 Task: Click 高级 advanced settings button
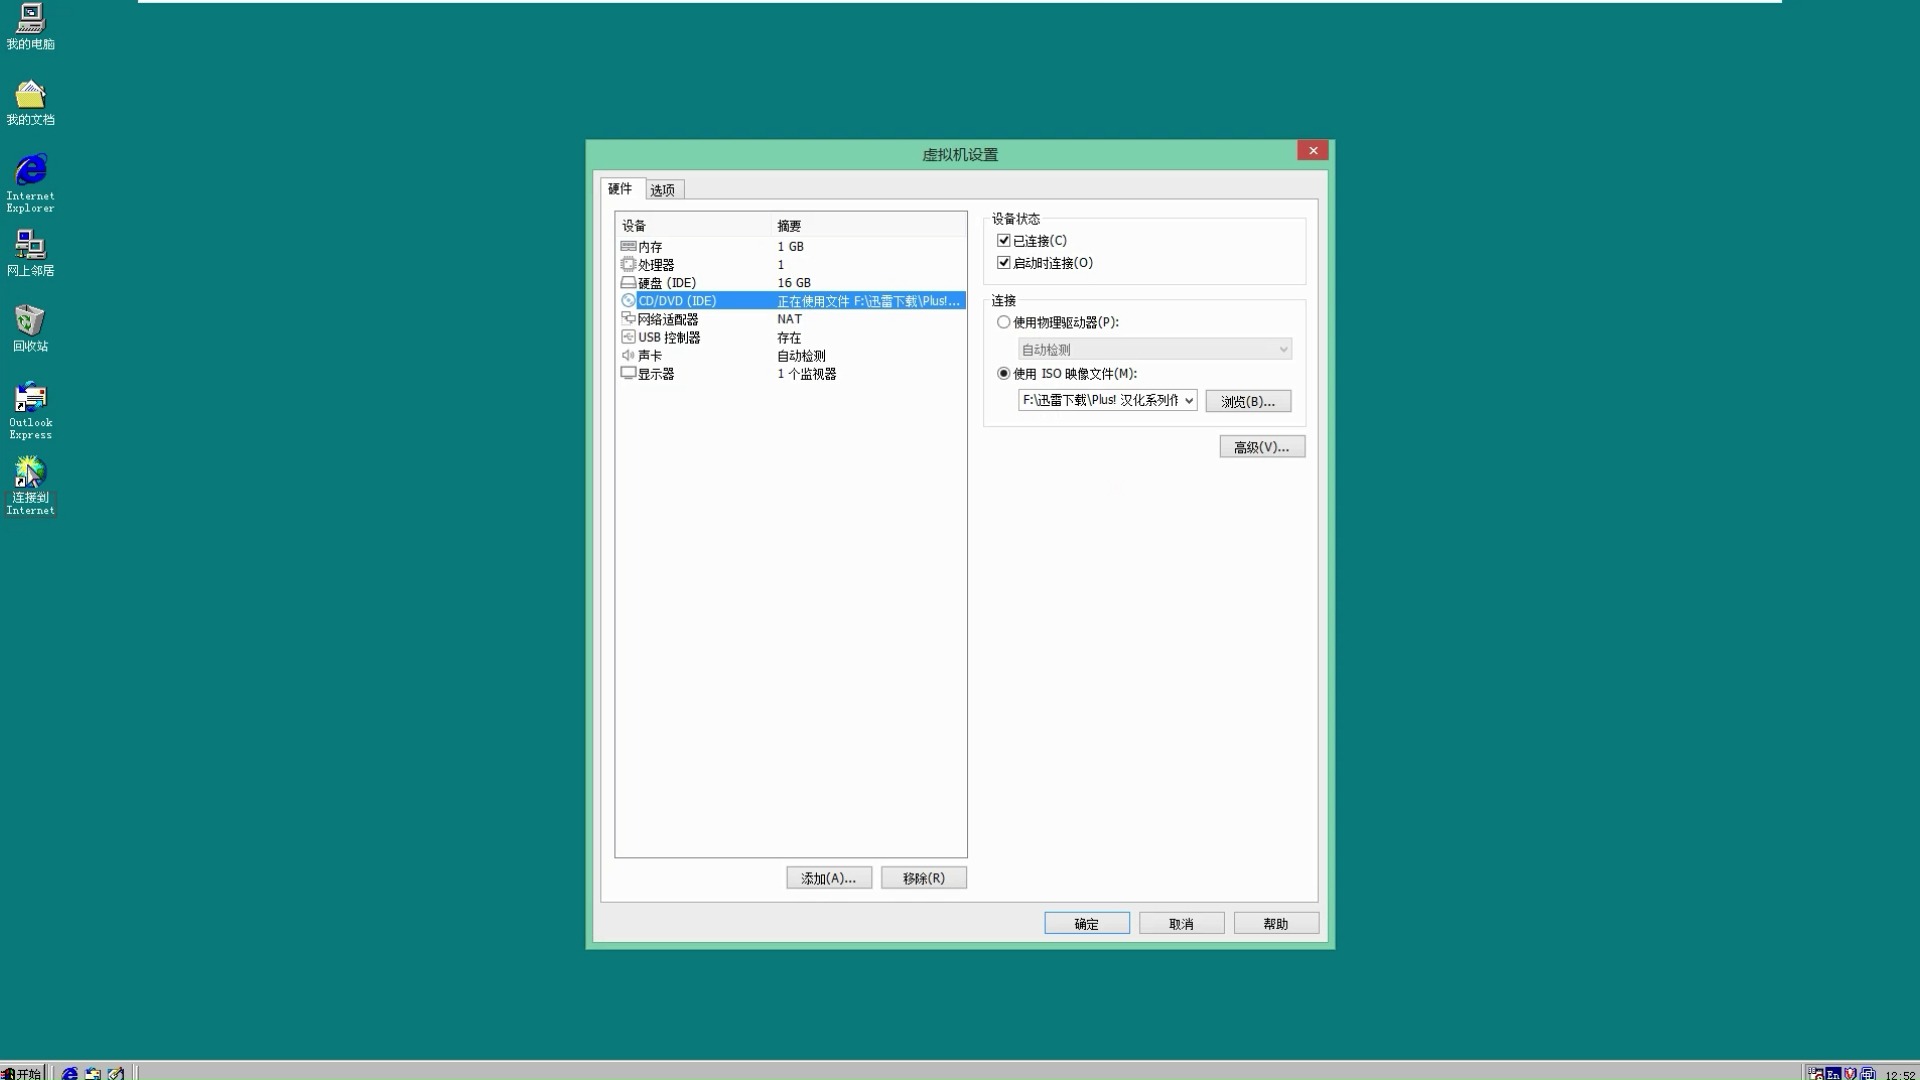coord(1259,447)
